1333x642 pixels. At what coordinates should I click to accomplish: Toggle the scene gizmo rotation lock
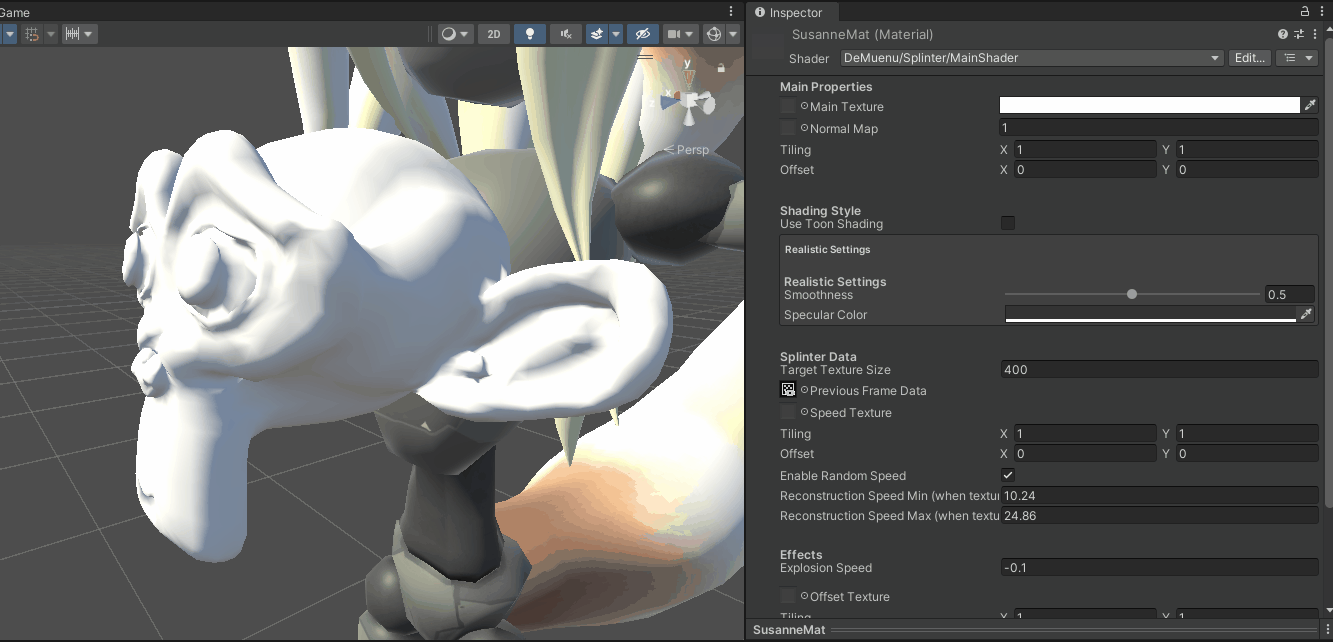(x=721, y=68)
